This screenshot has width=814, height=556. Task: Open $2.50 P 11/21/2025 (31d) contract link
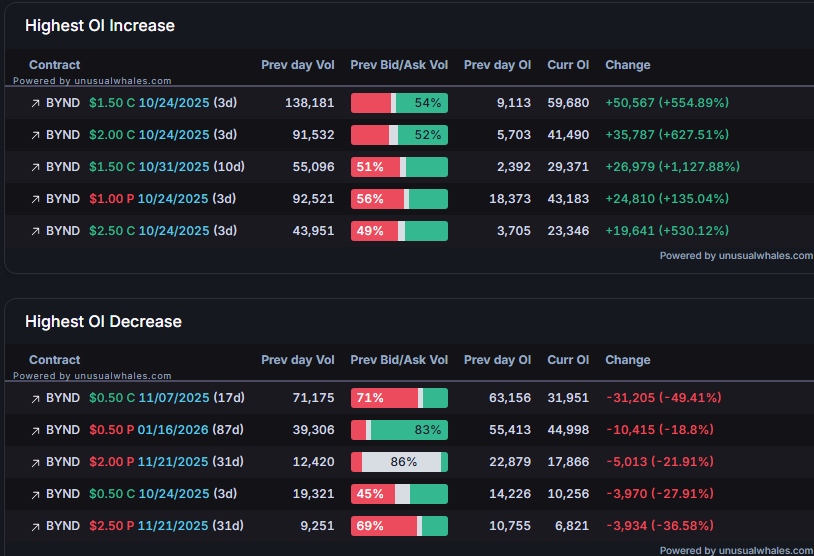166,526
